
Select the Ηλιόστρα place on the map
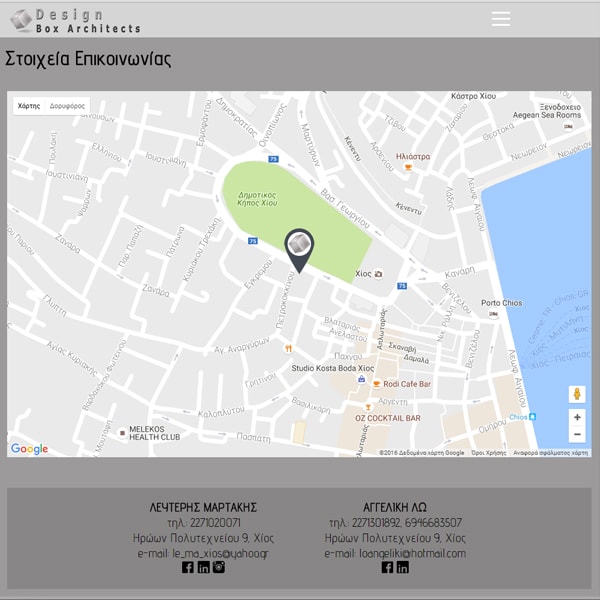[x=412, y=157]
